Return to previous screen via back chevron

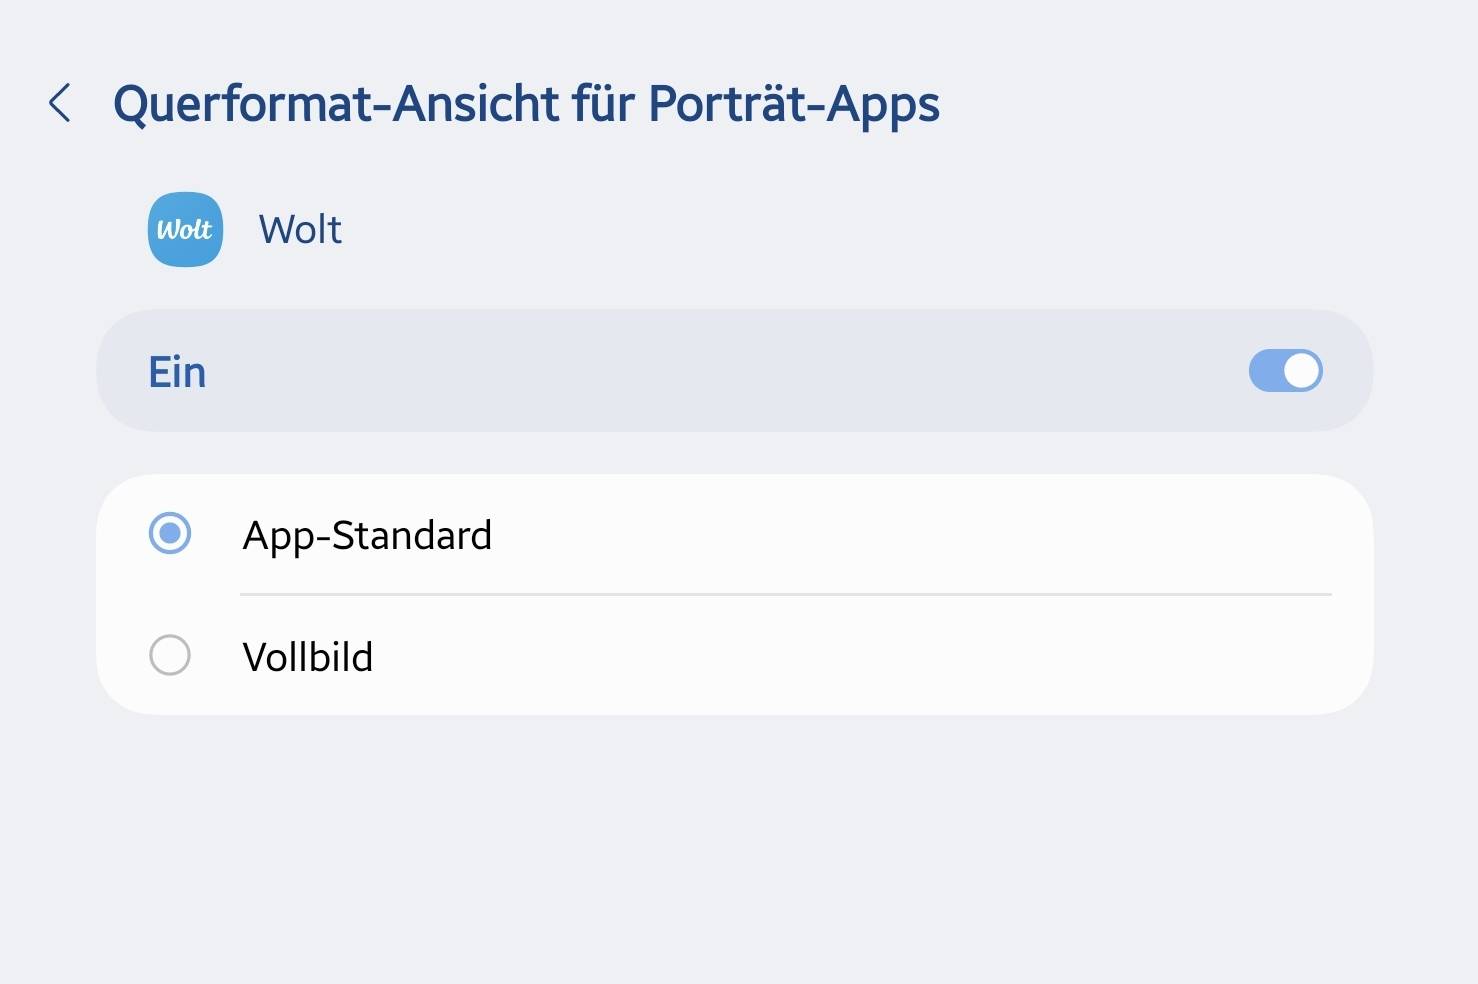tap(60, 103)
